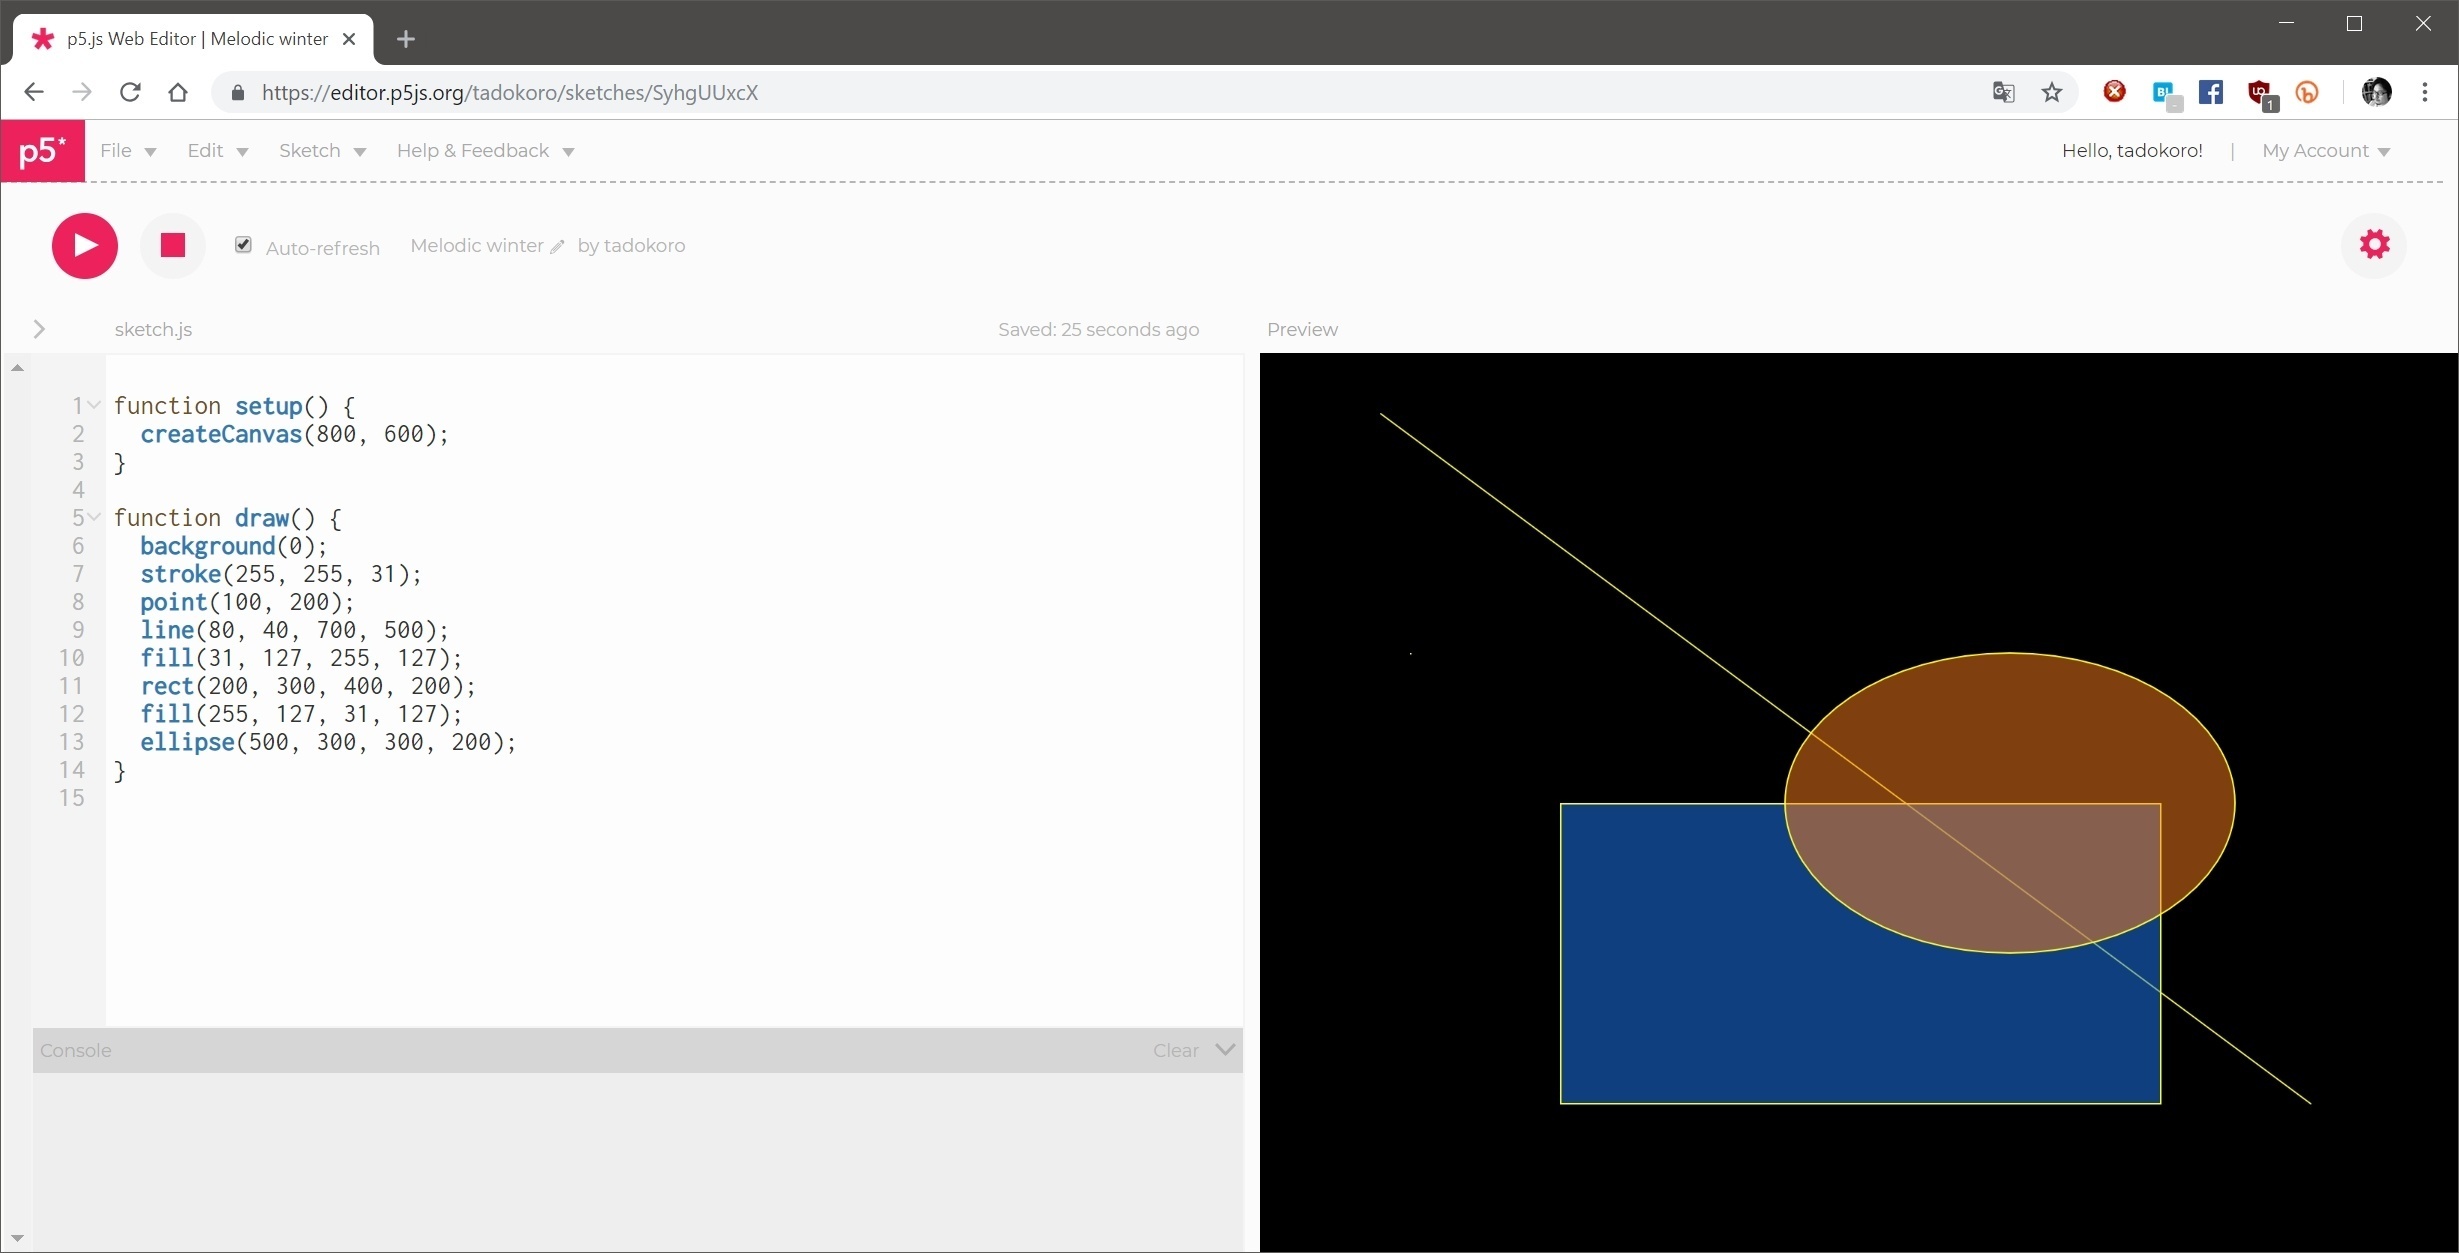The height and width of the screenshot is (1253, 2459).
Task: Bookmark this page with the star icon
Action: [2051, 92]
